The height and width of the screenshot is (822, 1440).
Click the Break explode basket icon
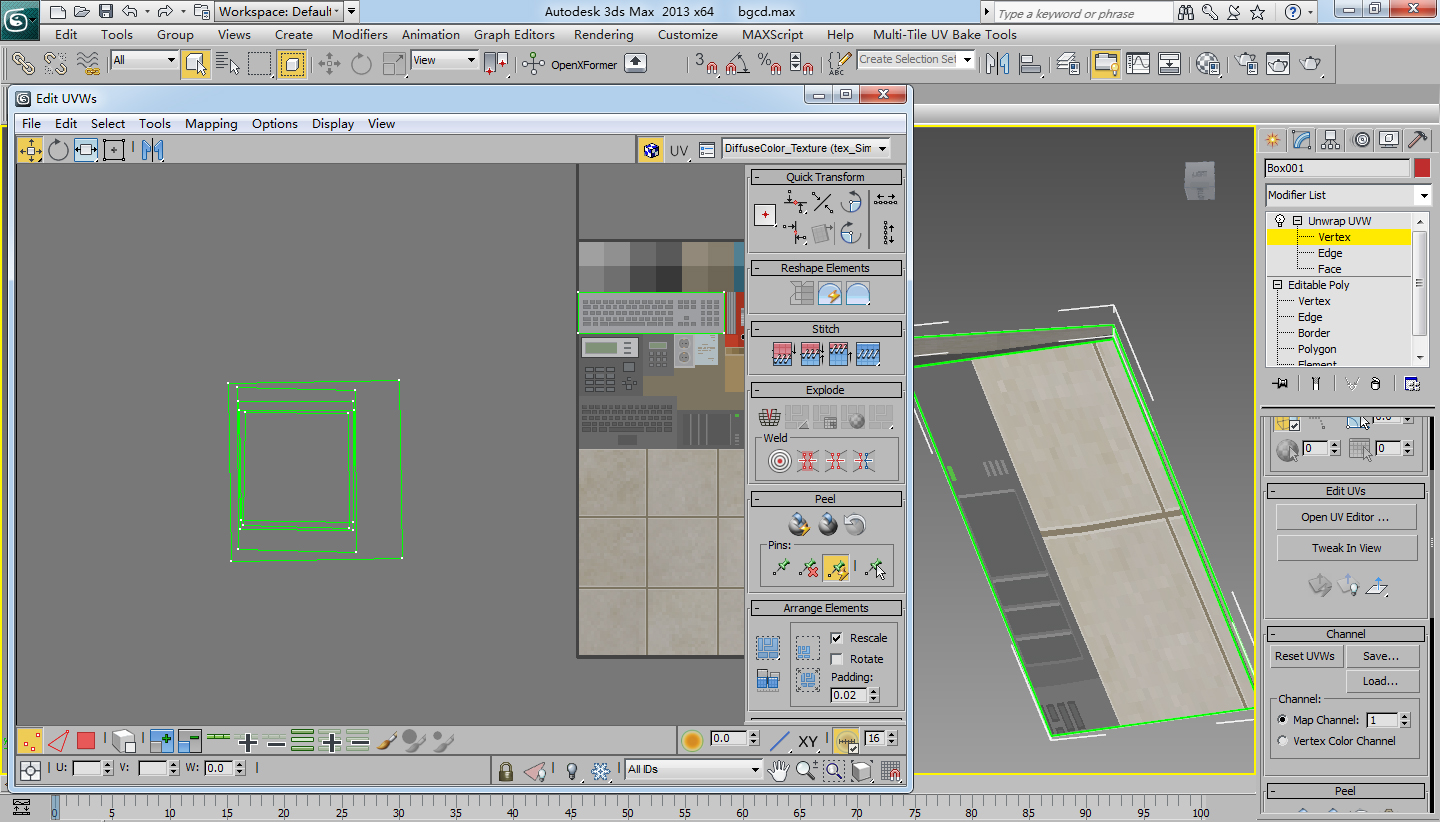(769, 416)
